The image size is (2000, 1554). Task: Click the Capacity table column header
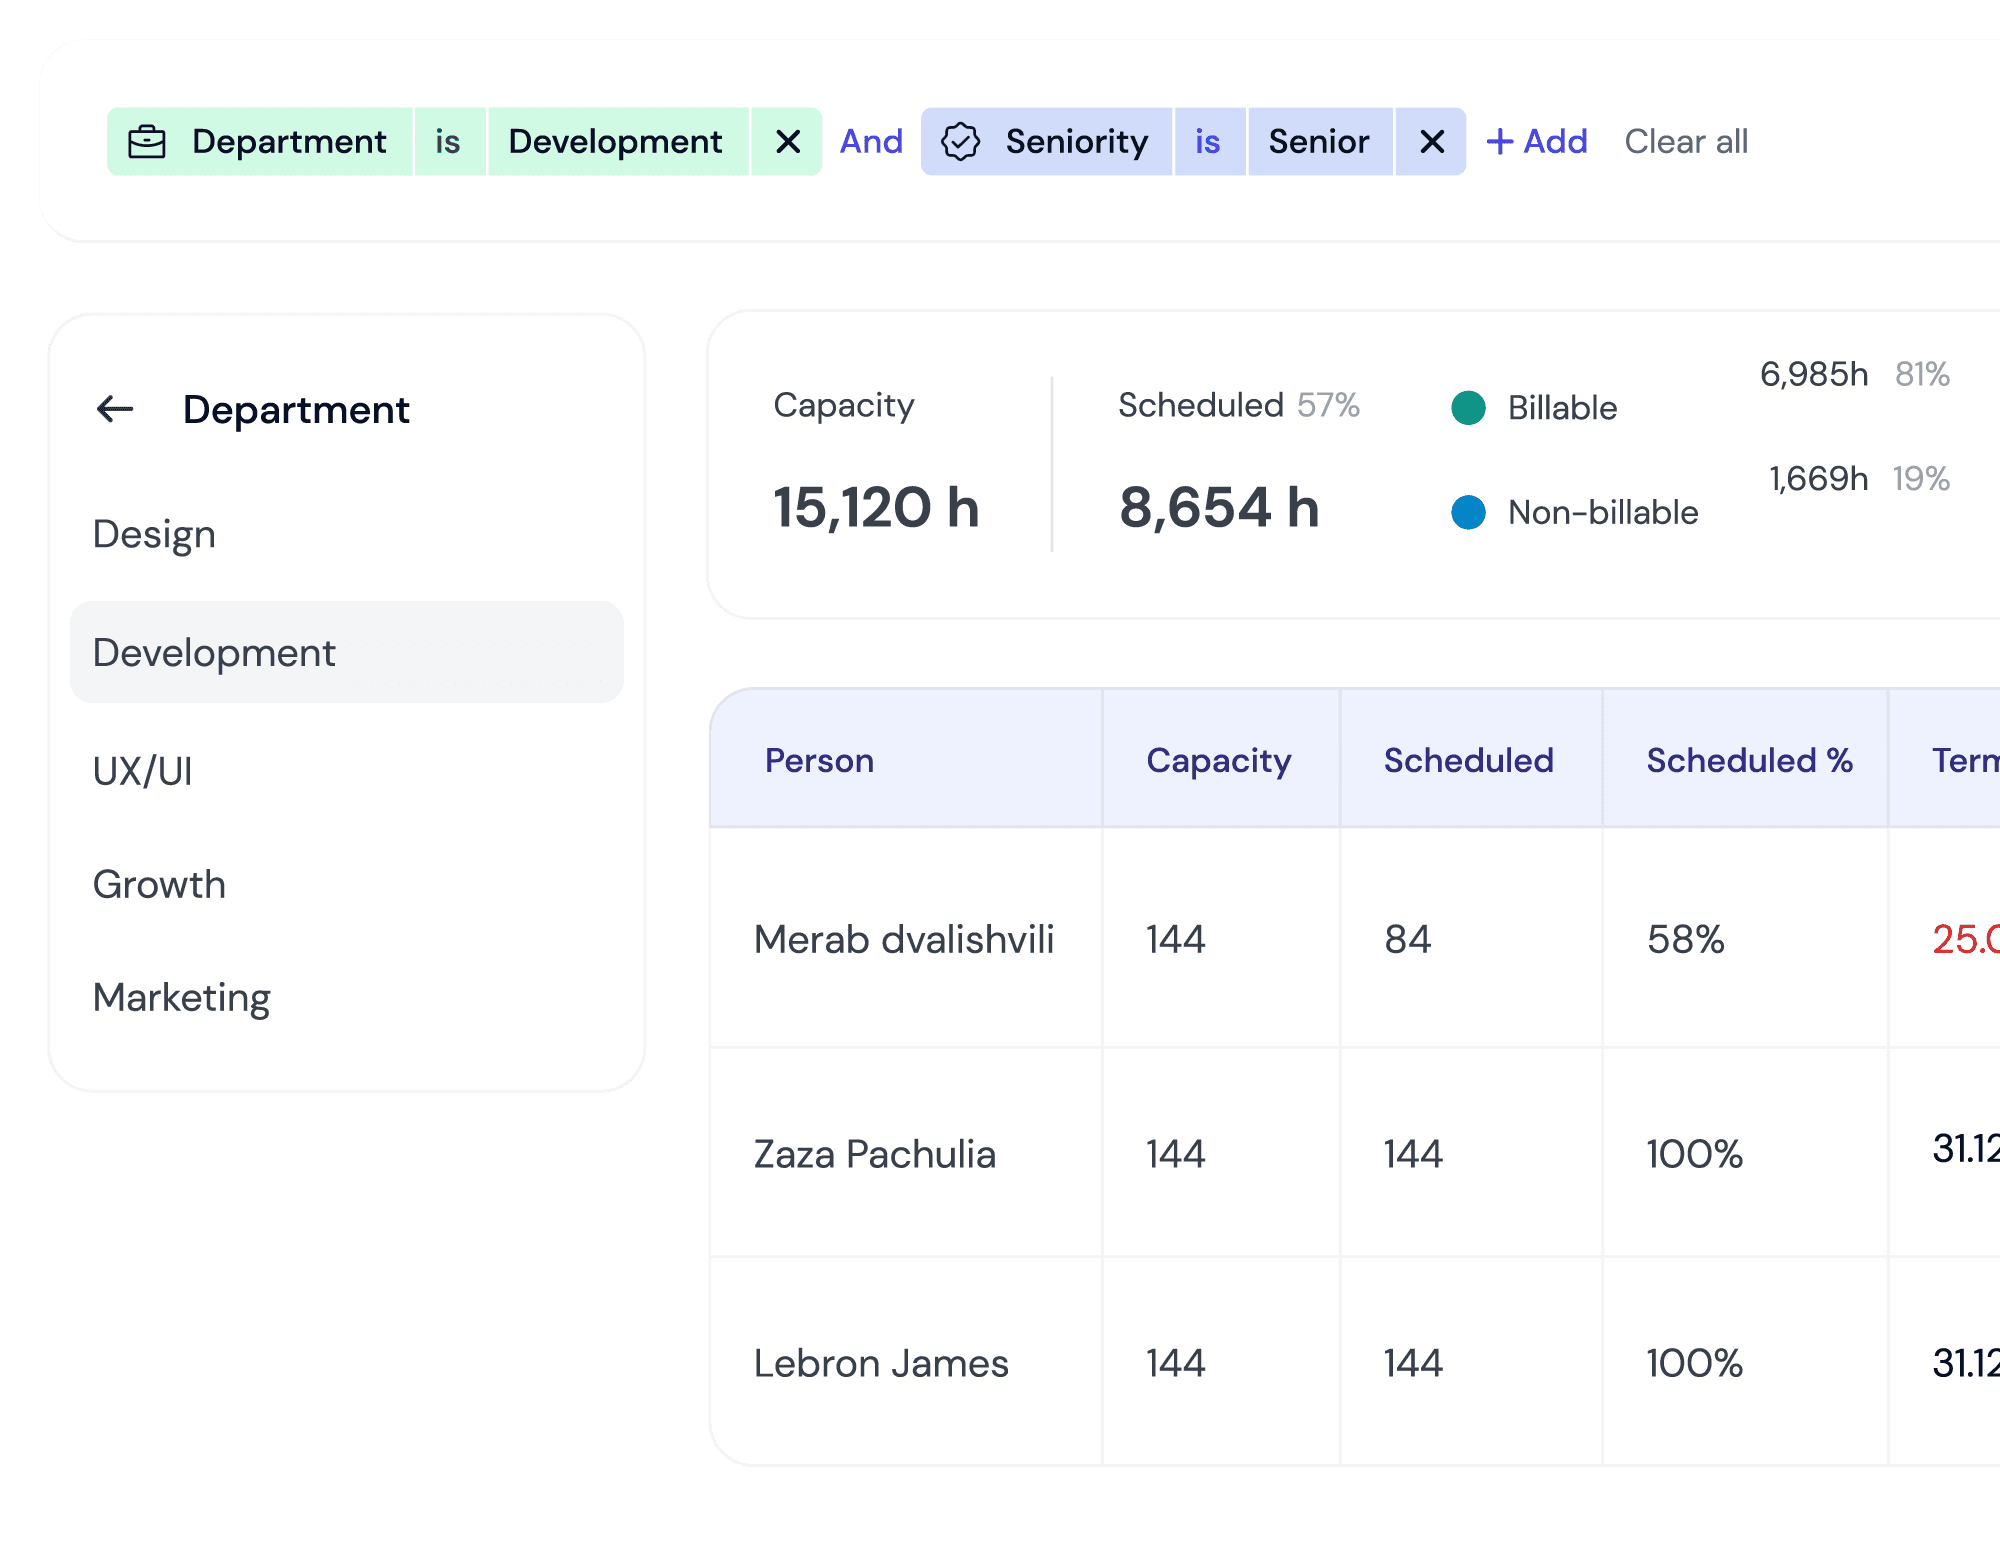(1218, 760)
